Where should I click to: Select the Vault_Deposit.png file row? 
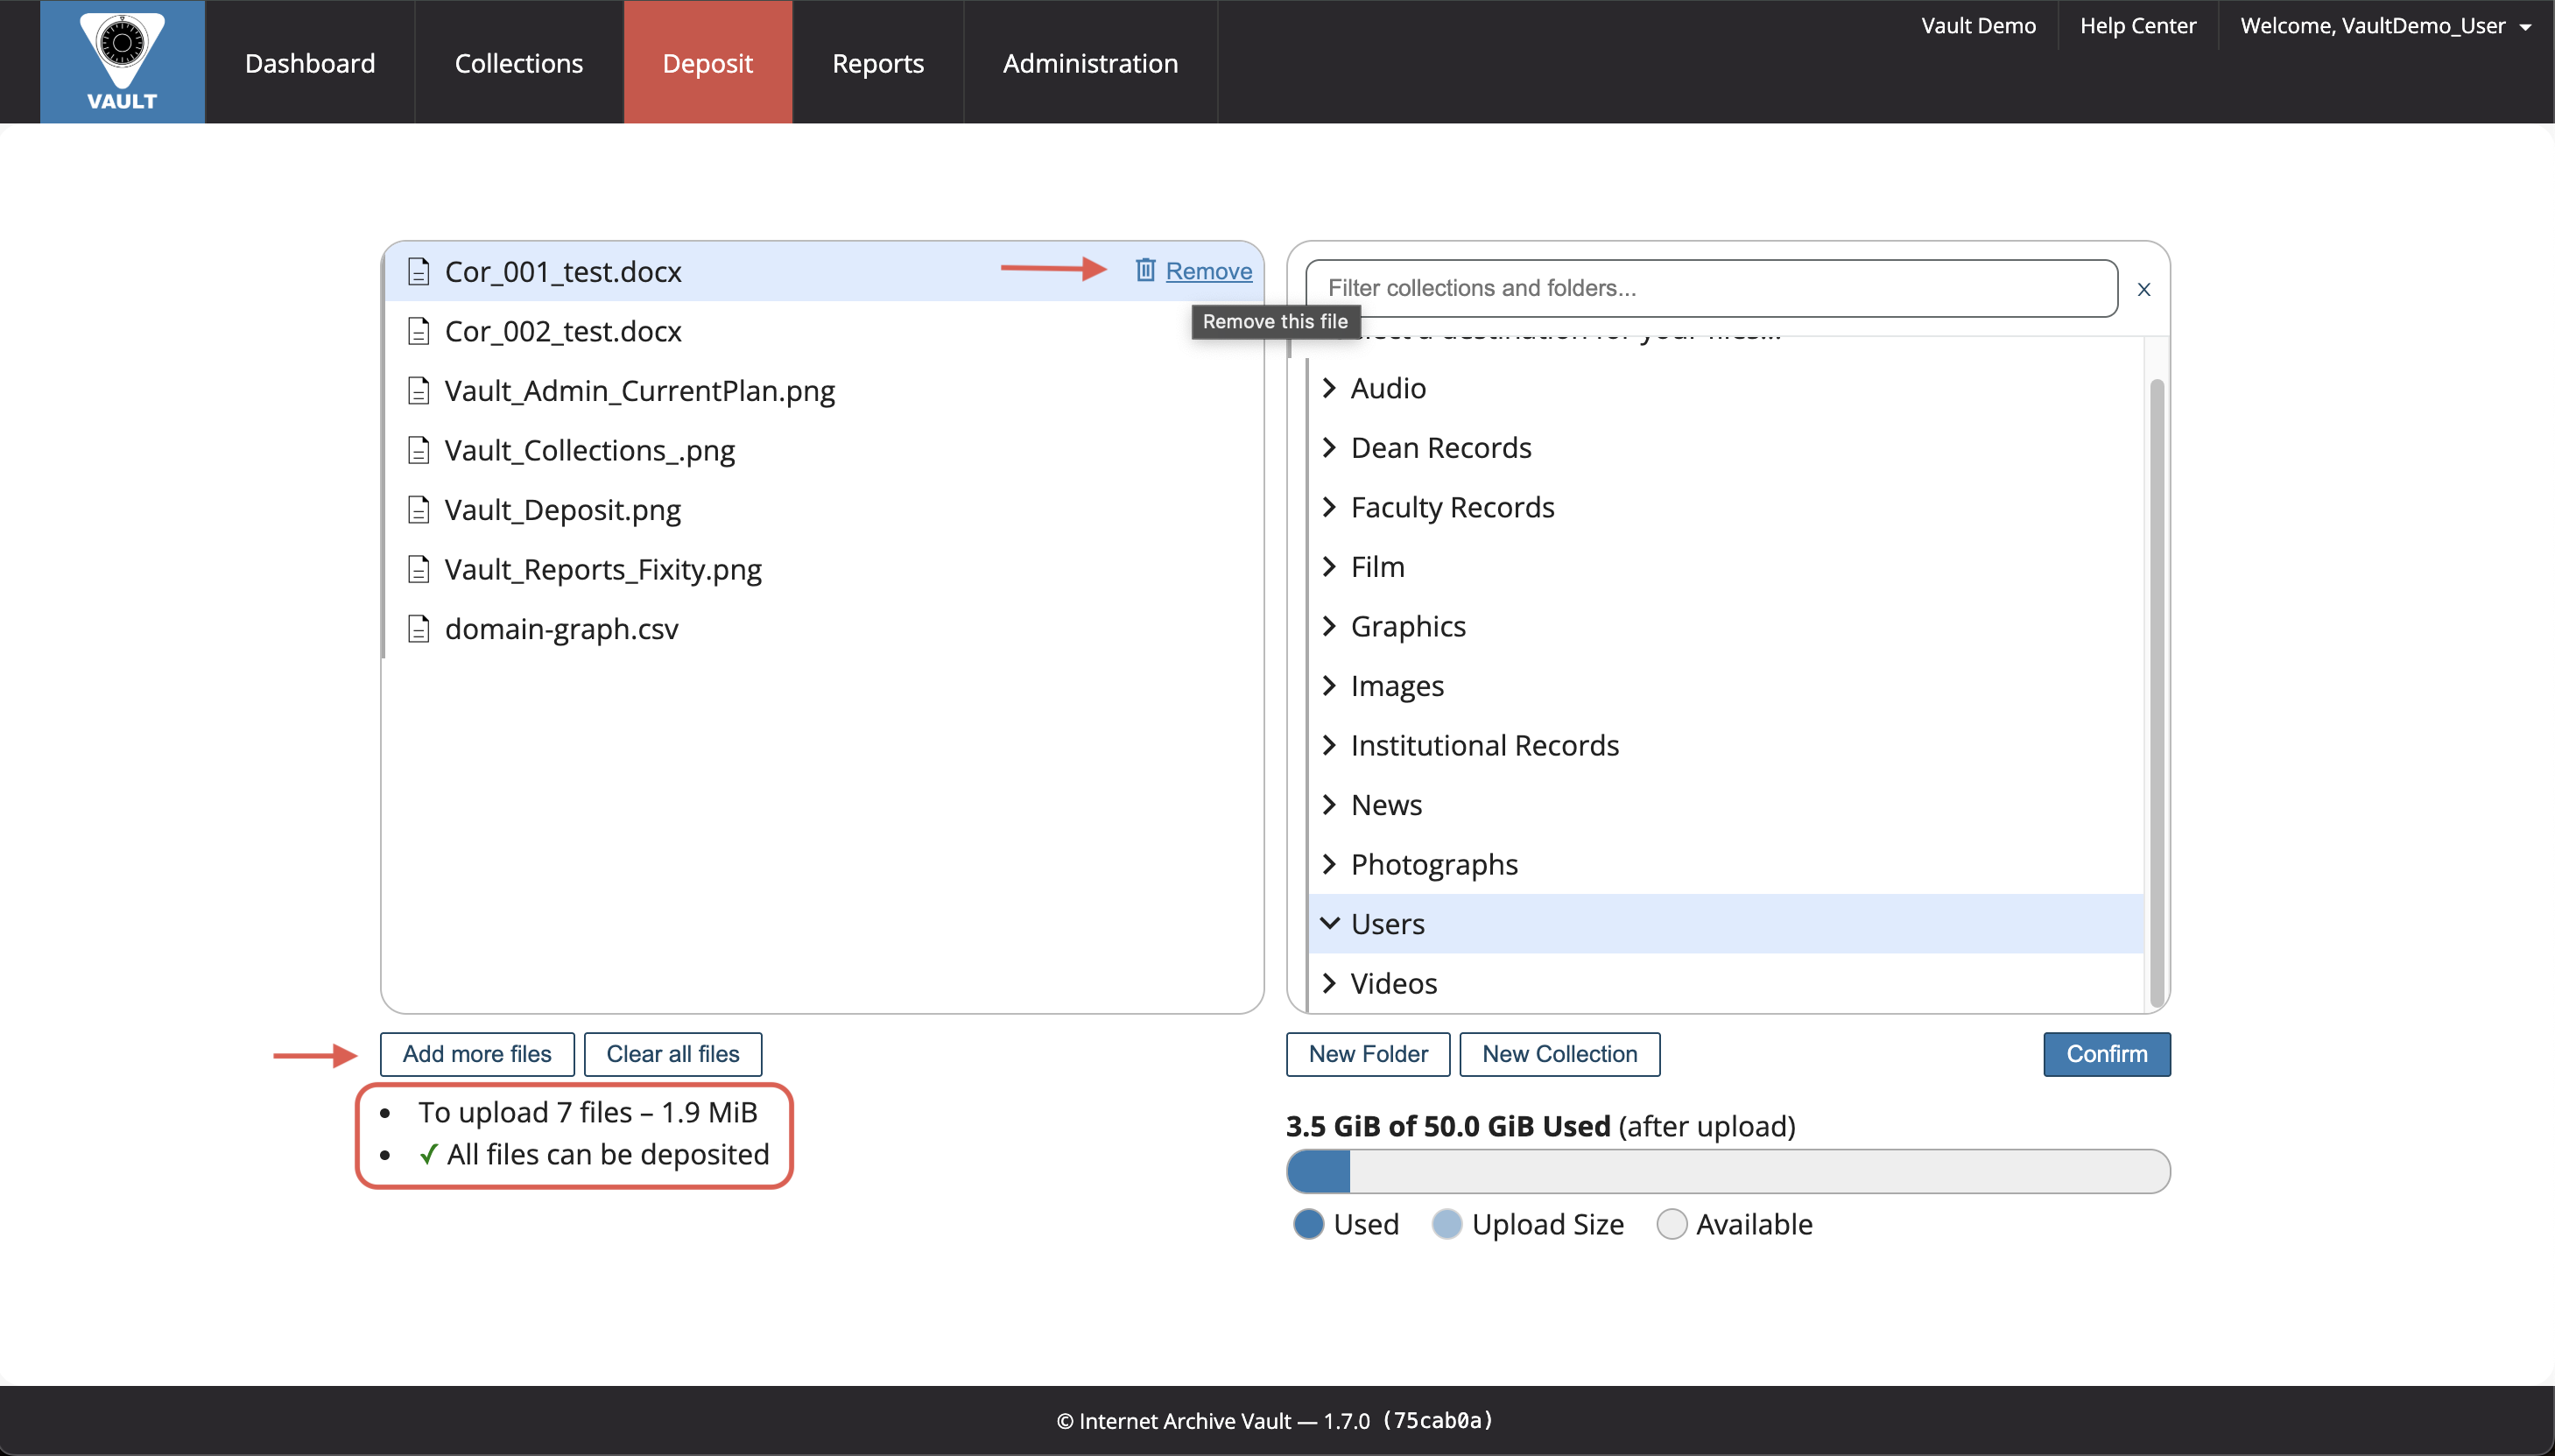823,510
